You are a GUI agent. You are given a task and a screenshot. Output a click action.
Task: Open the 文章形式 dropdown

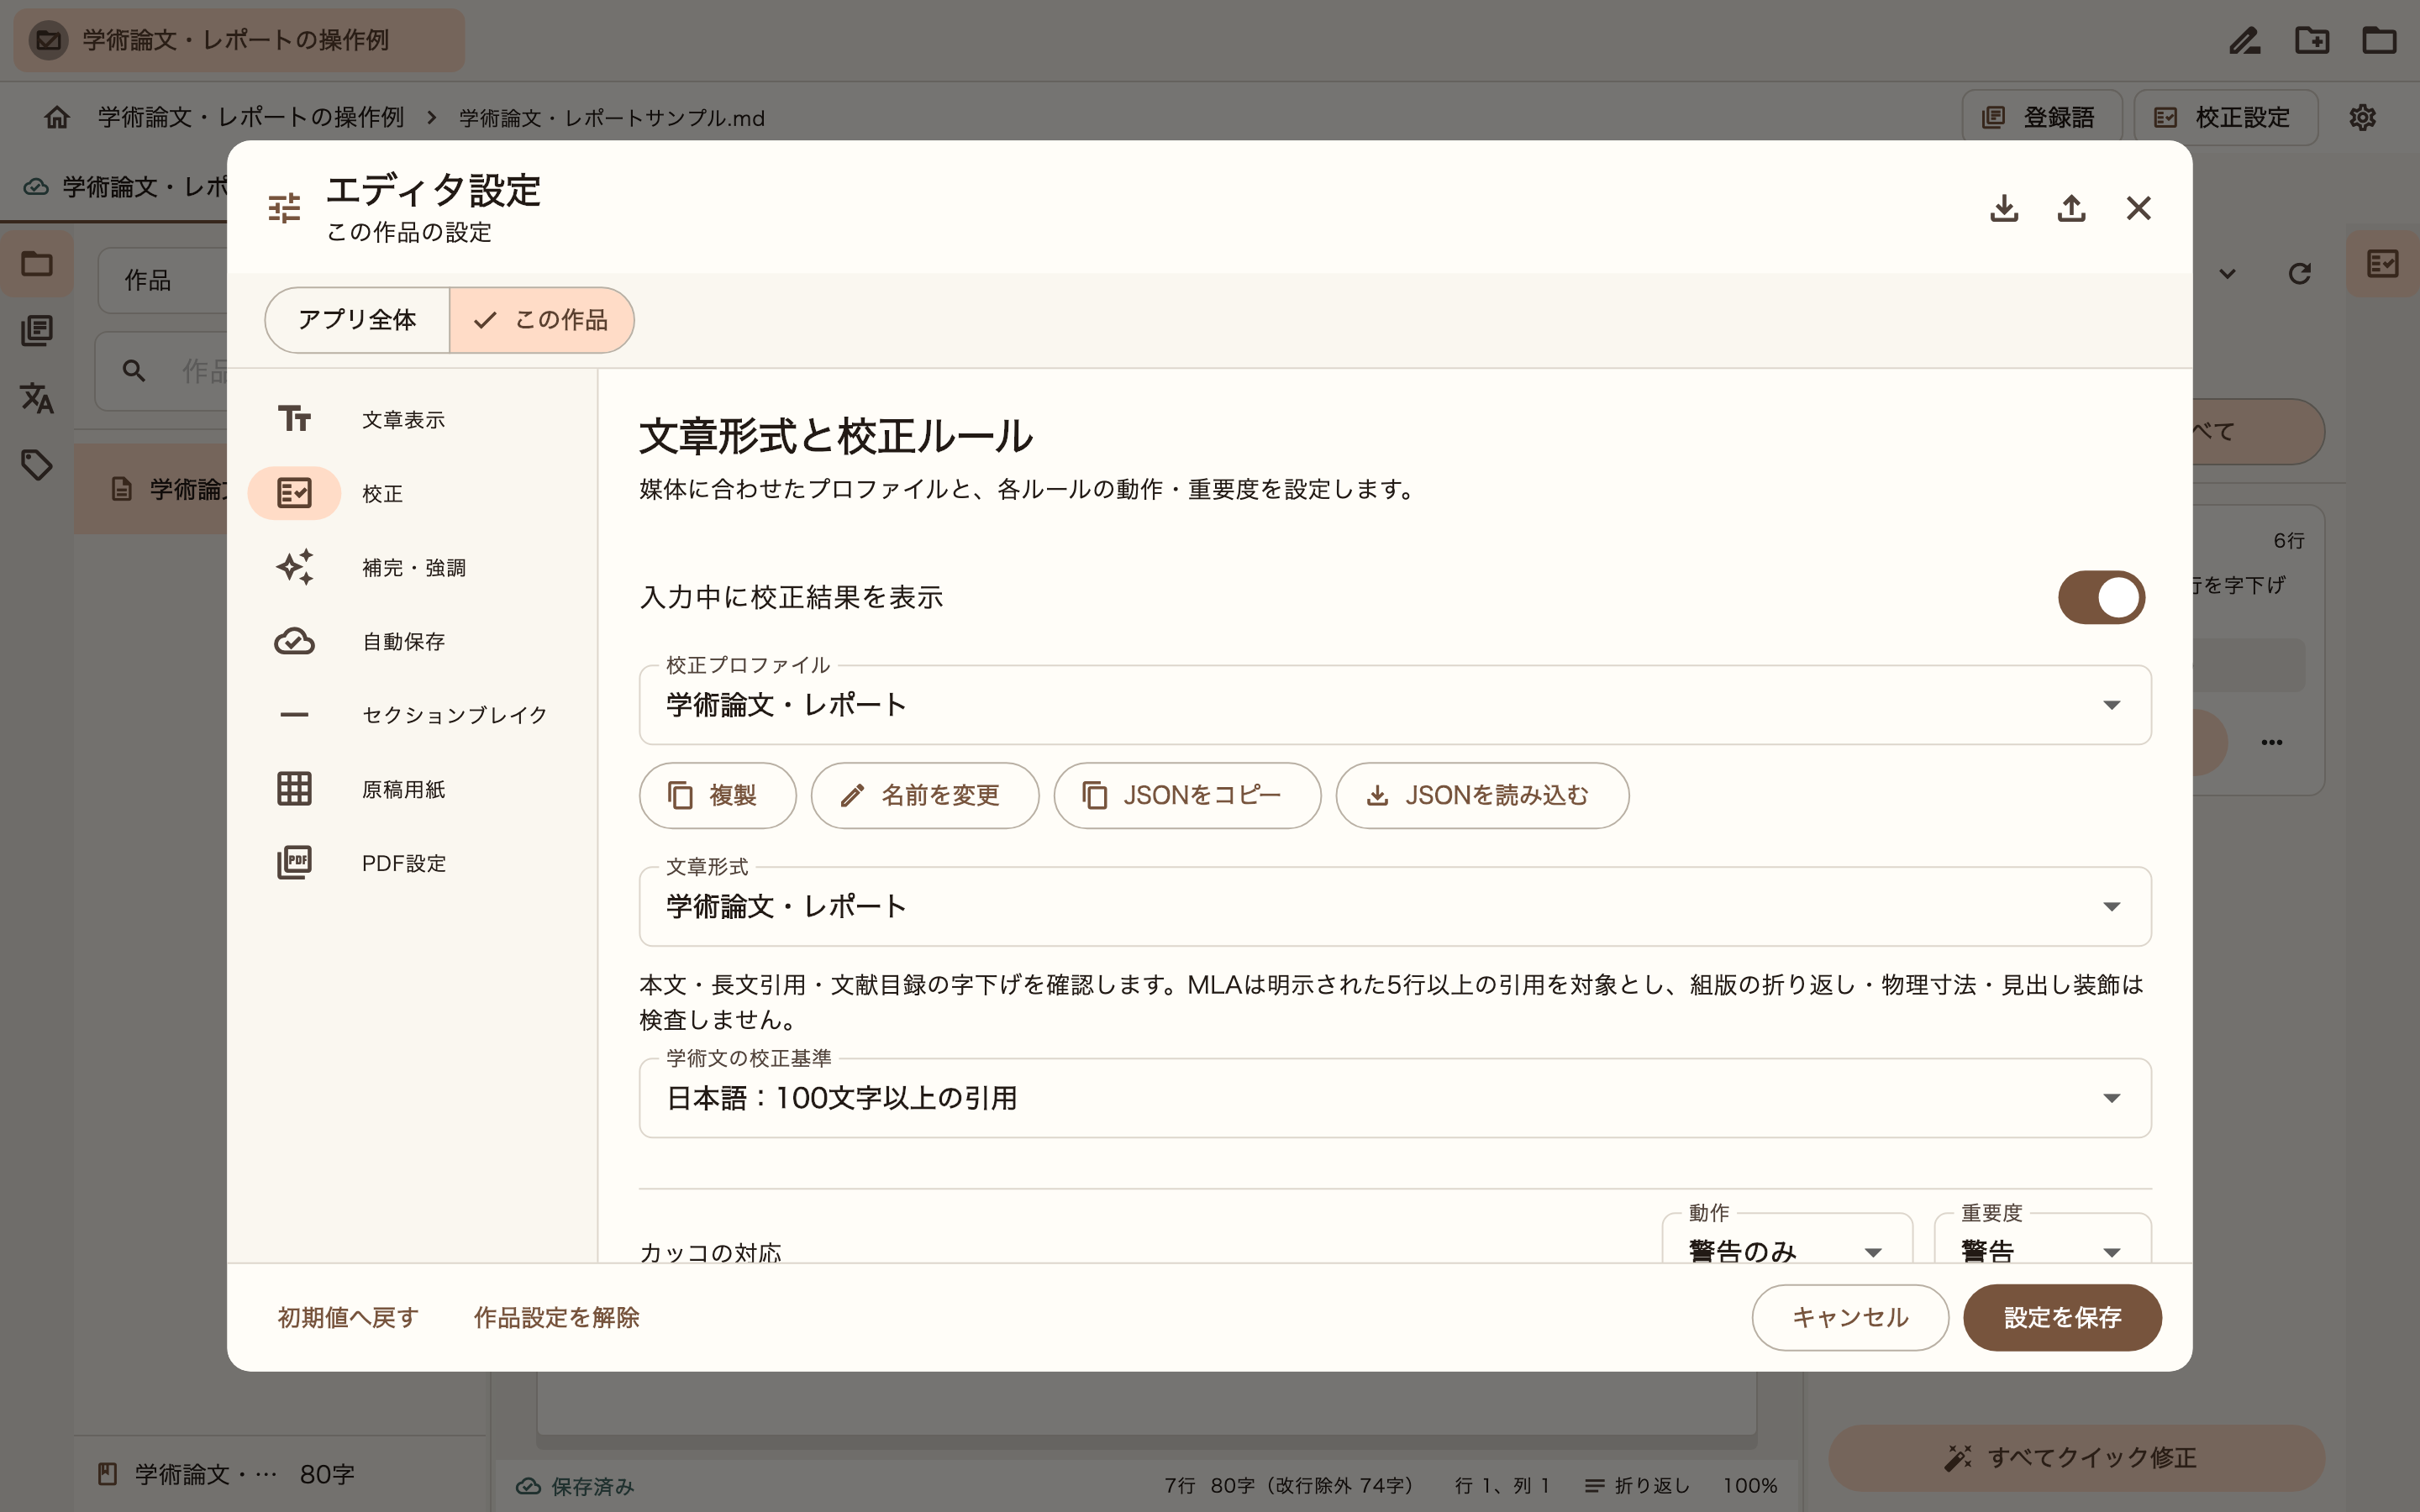click(x=1395, y=906)
